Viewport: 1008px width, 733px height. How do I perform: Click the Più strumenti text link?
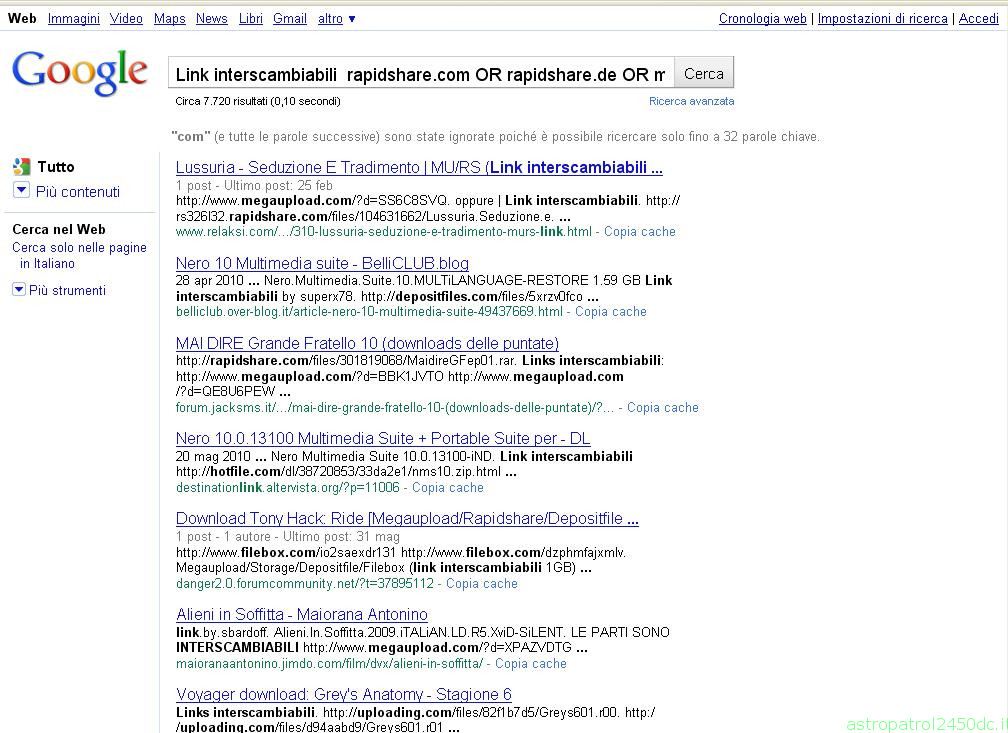tap(68, 290)
